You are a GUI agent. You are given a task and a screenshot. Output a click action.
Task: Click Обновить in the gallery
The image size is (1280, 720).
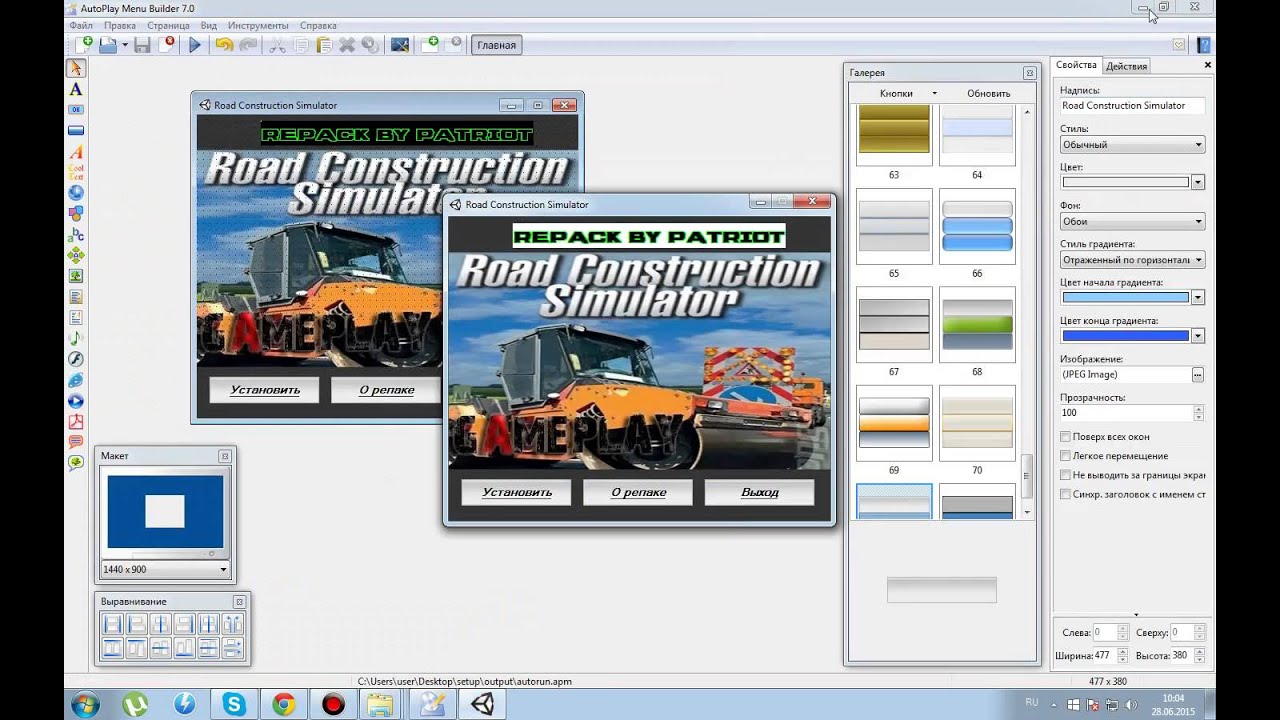click(988, 93)
